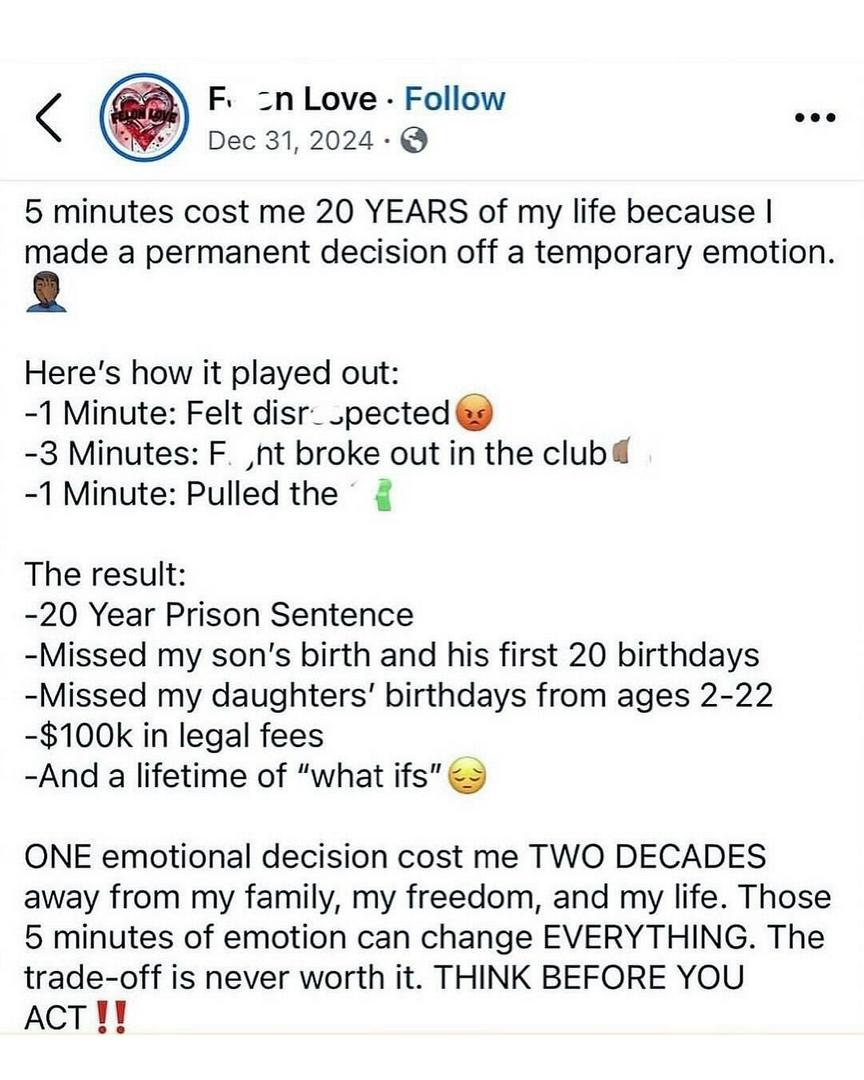The height and width of the screenshot is (1080, 864).
Task: Follow this page
Action: coord(455,99)
